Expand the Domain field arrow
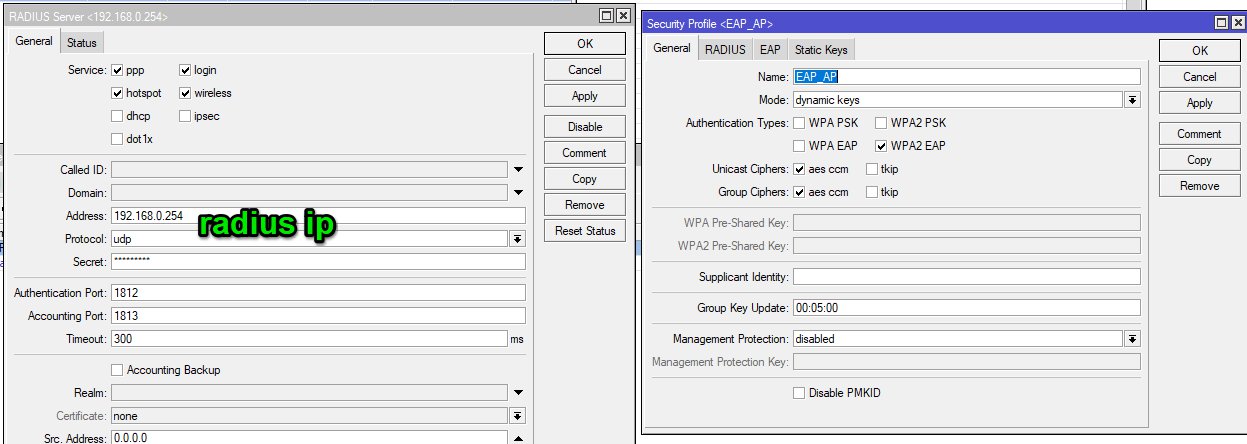The image size is (1247, 444). pos(518,193)
